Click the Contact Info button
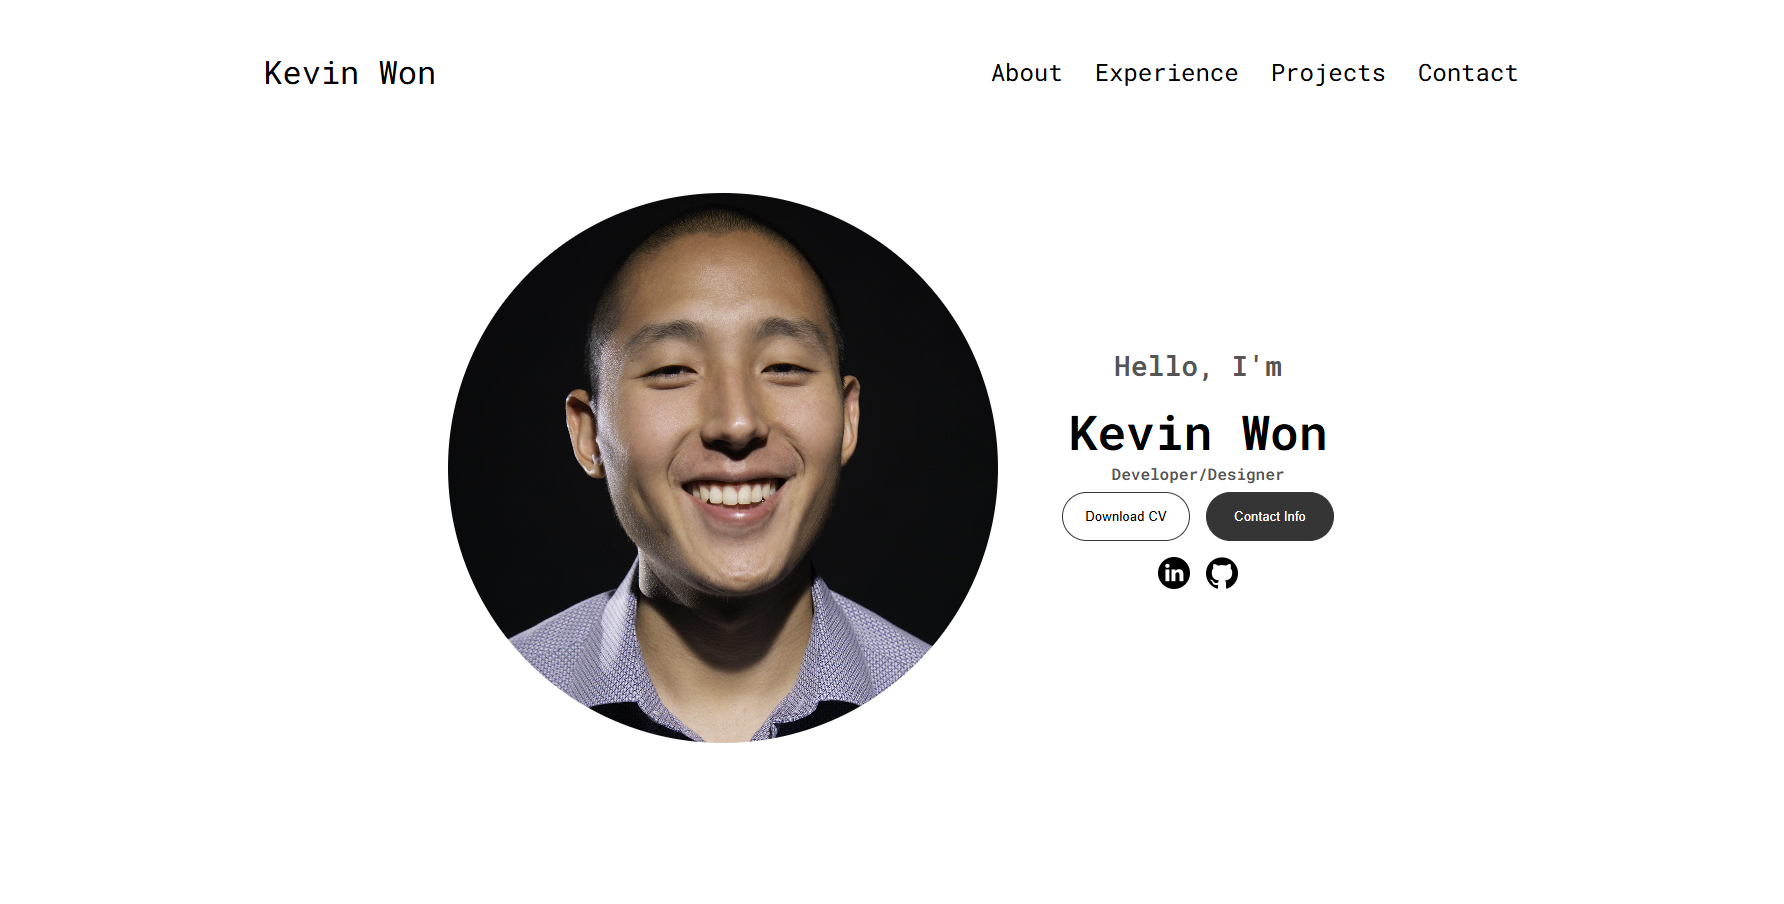The width and height of the screenshot is (1784, 904). click(1270, 516)
